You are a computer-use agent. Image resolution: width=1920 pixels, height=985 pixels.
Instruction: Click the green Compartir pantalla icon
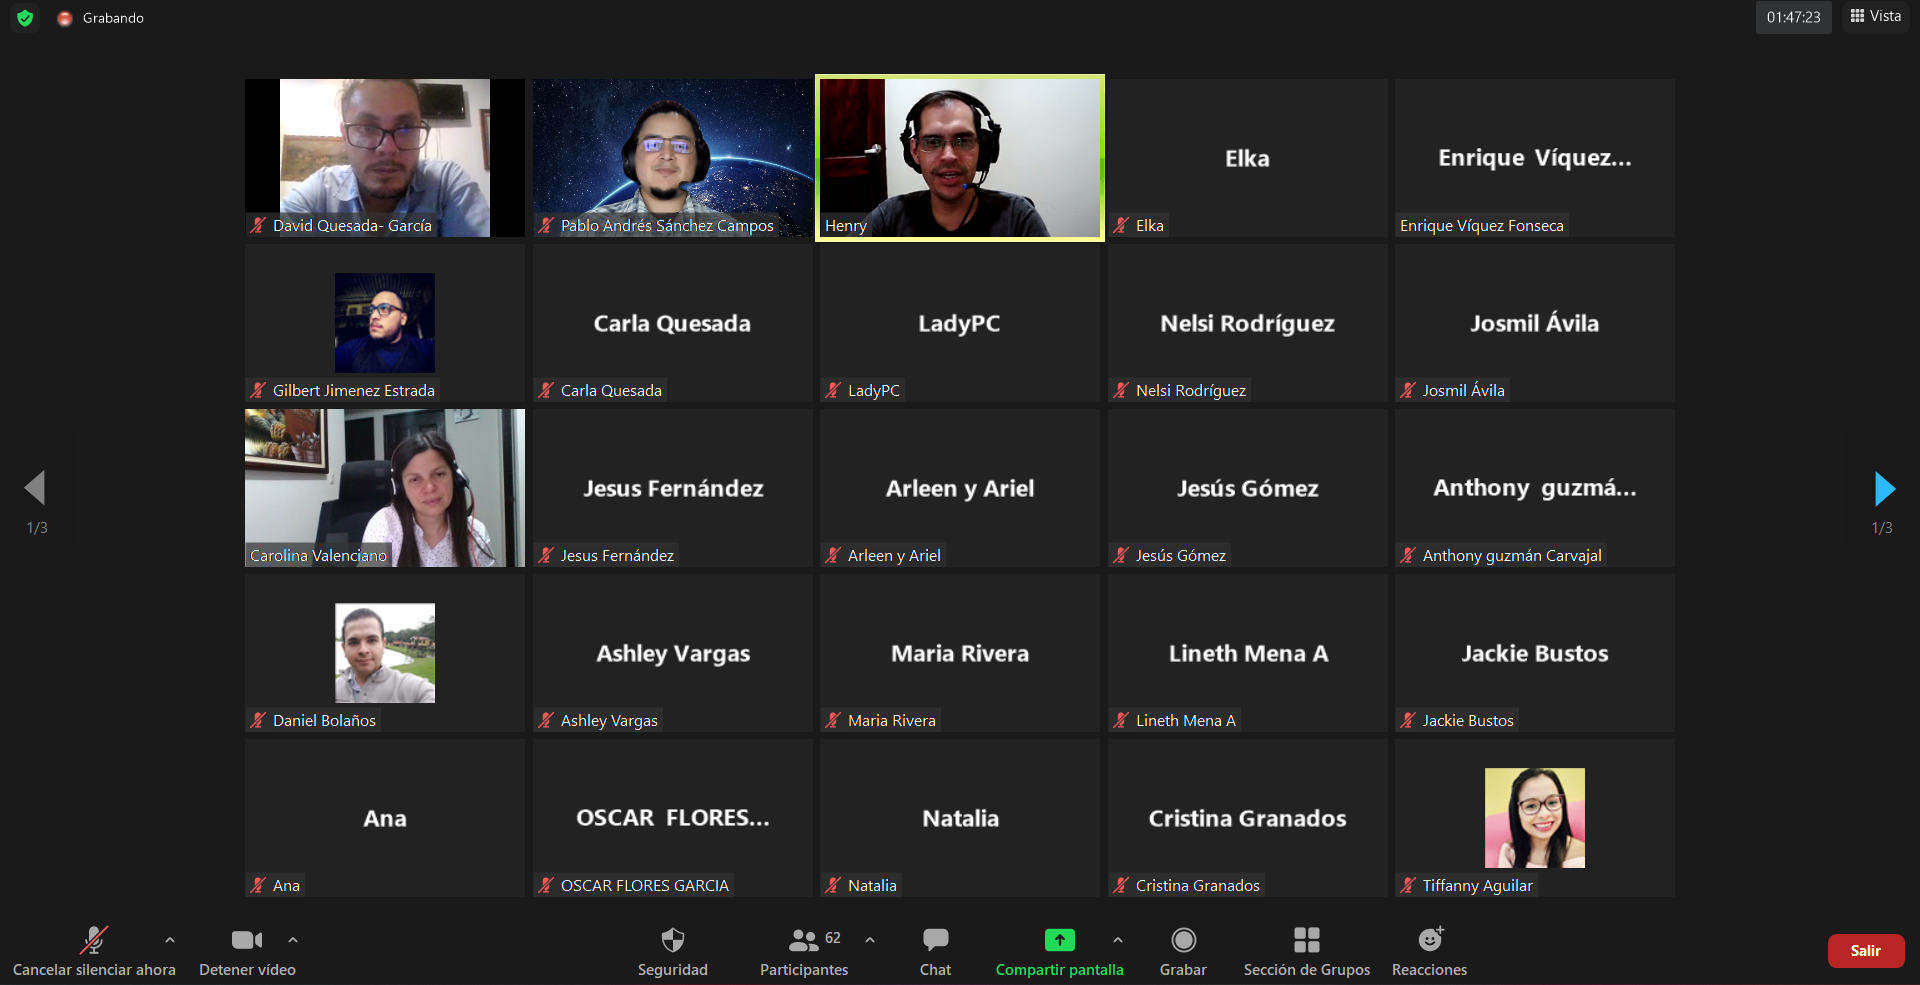pyautogui.click(x=1059, y=941)
